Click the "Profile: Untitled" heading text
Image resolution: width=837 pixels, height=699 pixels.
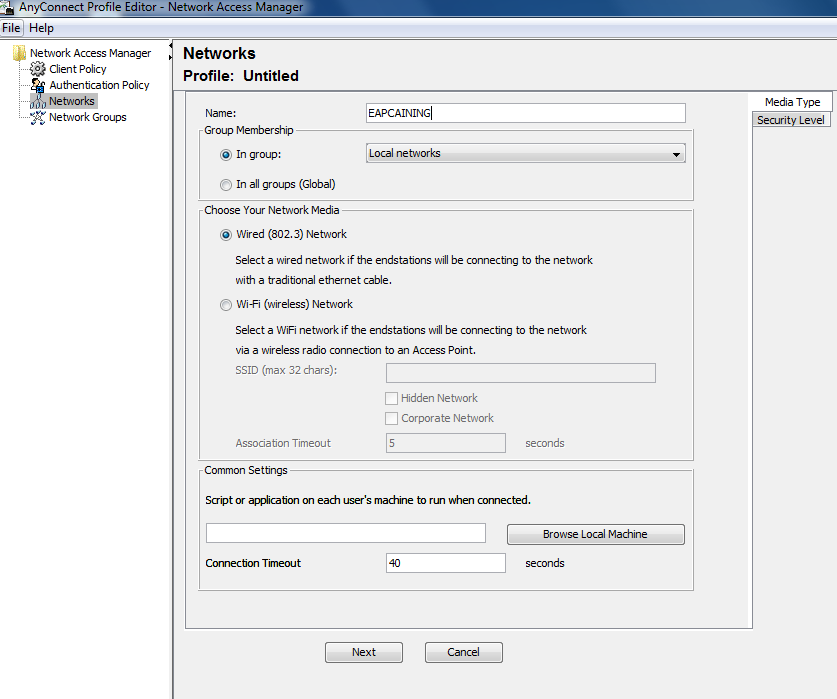241,76
